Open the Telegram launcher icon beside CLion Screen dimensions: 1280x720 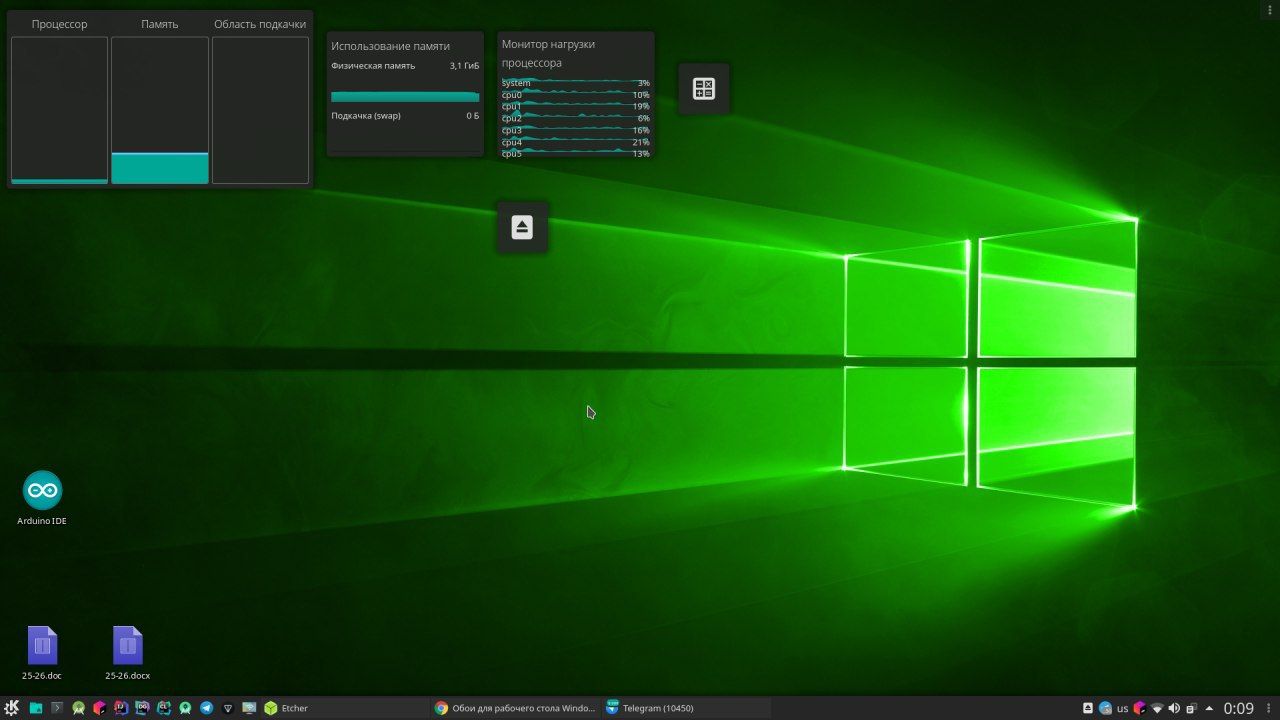coord(206,708)
